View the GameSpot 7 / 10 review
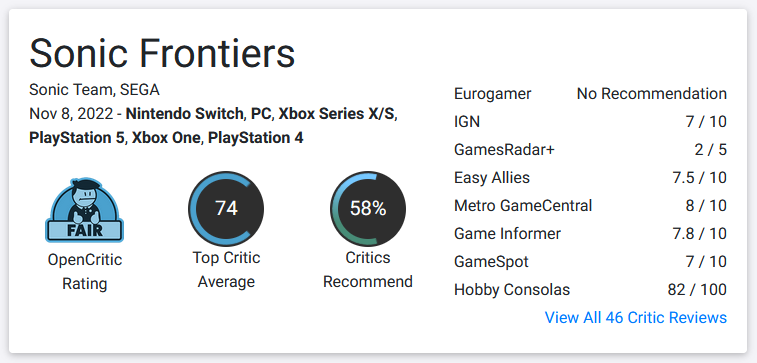Image resolution: width=757 pixels, height=363 pixels. (590, 262)
